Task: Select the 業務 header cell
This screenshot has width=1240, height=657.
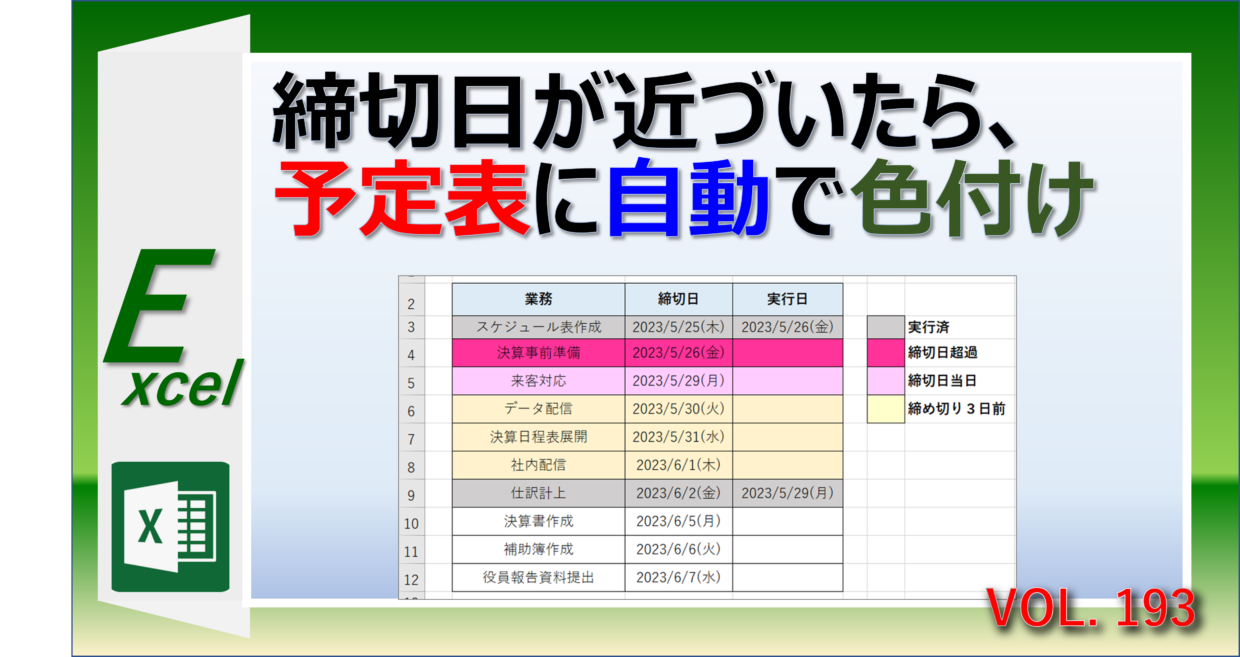Action: 538,299
